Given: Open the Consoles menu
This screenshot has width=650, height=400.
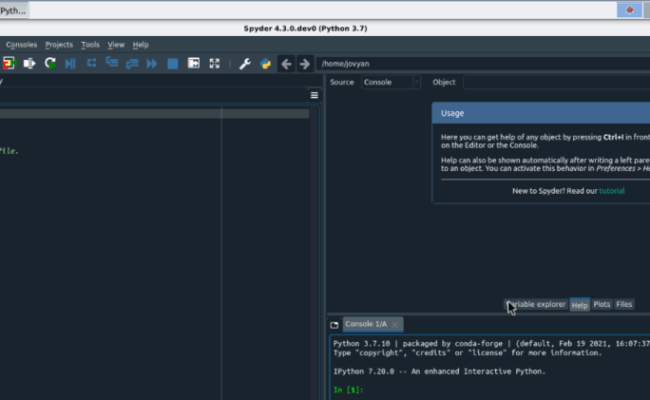Looking at the screenshot, I should point(22,44).
